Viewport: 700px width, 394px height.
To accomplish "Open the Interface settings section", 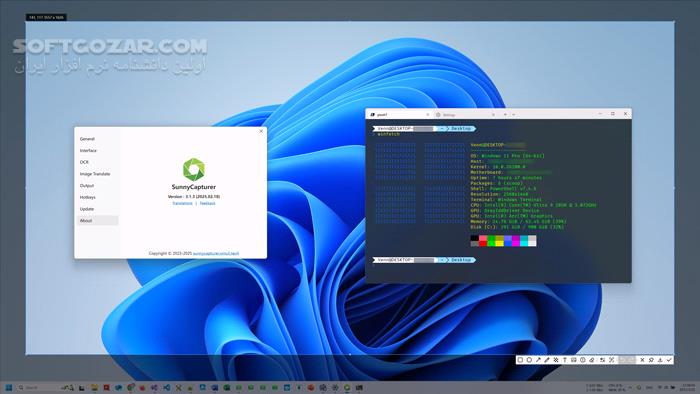I will (88, 150).
